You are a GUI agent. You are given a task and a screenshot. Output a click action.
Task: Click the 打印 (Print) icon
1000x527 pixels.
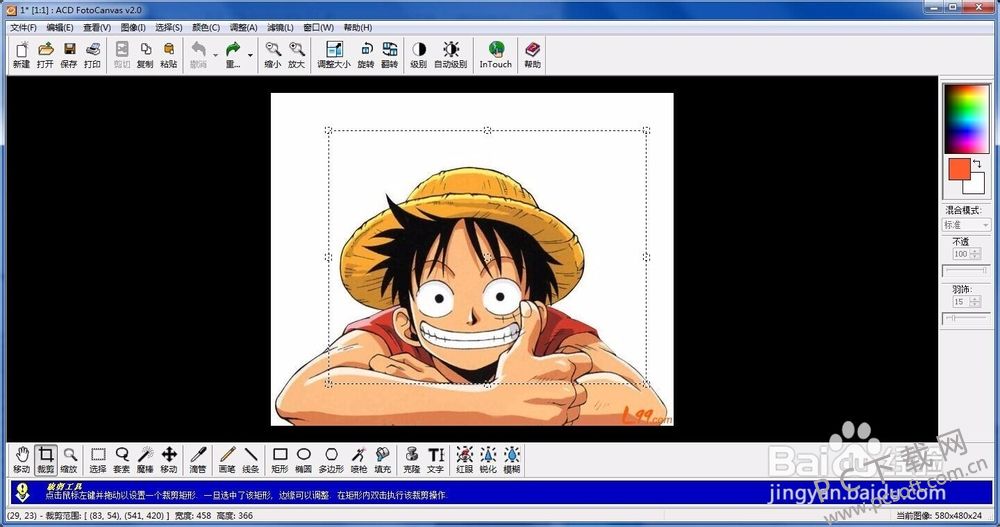coord(92,54)
